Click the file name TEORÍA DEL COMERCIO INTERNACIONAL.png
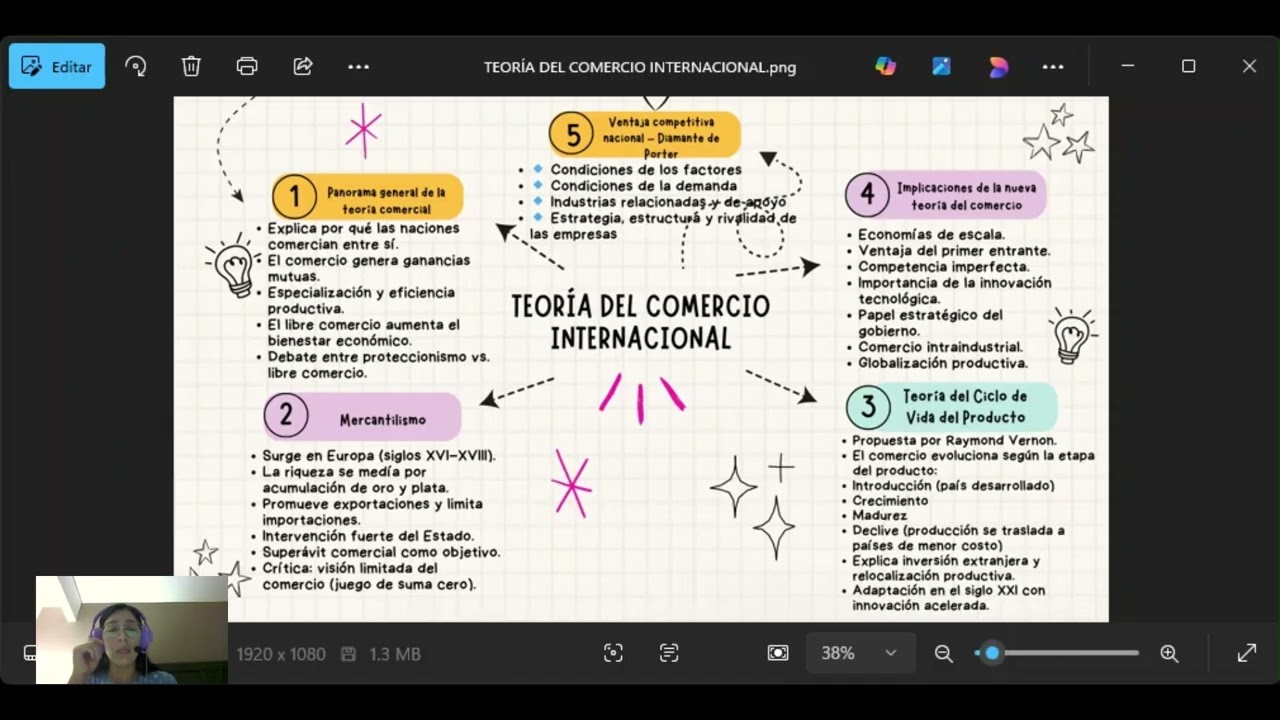 click(640, 67)
